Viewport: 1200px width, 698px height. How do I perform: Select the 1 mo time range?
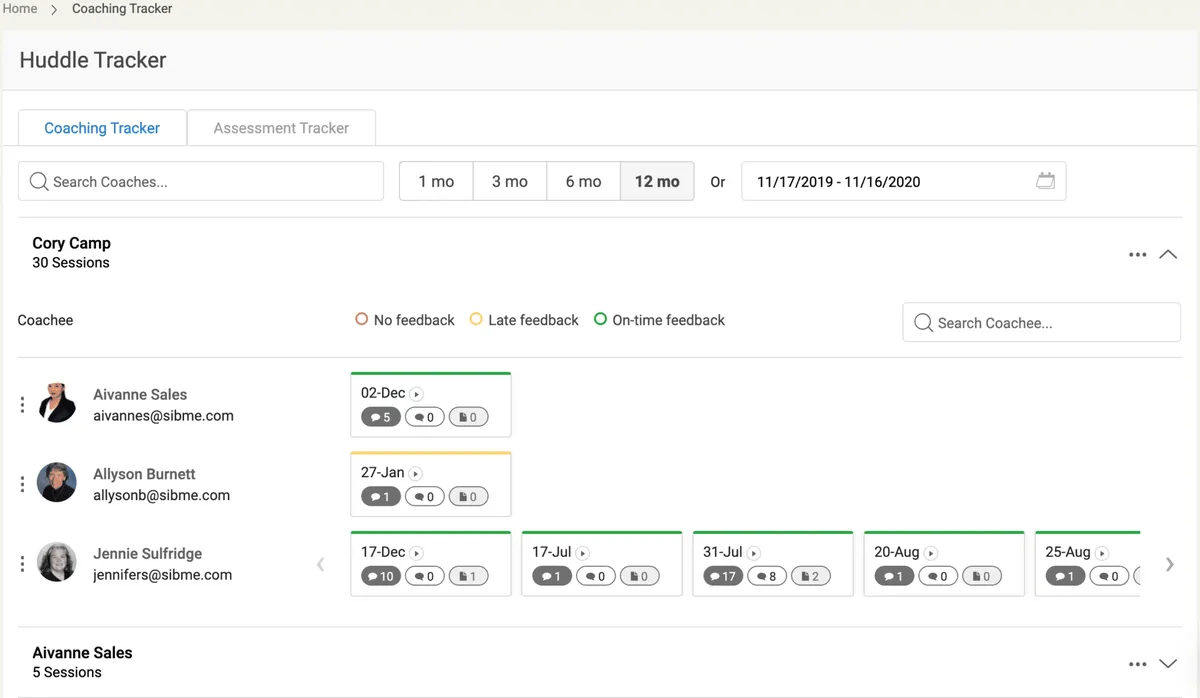coord(436,182)
